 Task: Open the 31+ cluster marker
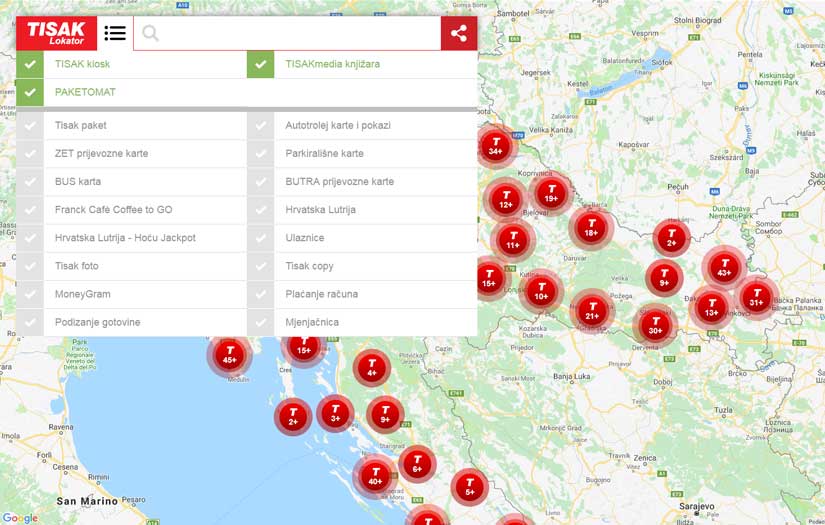click(757, 297)
